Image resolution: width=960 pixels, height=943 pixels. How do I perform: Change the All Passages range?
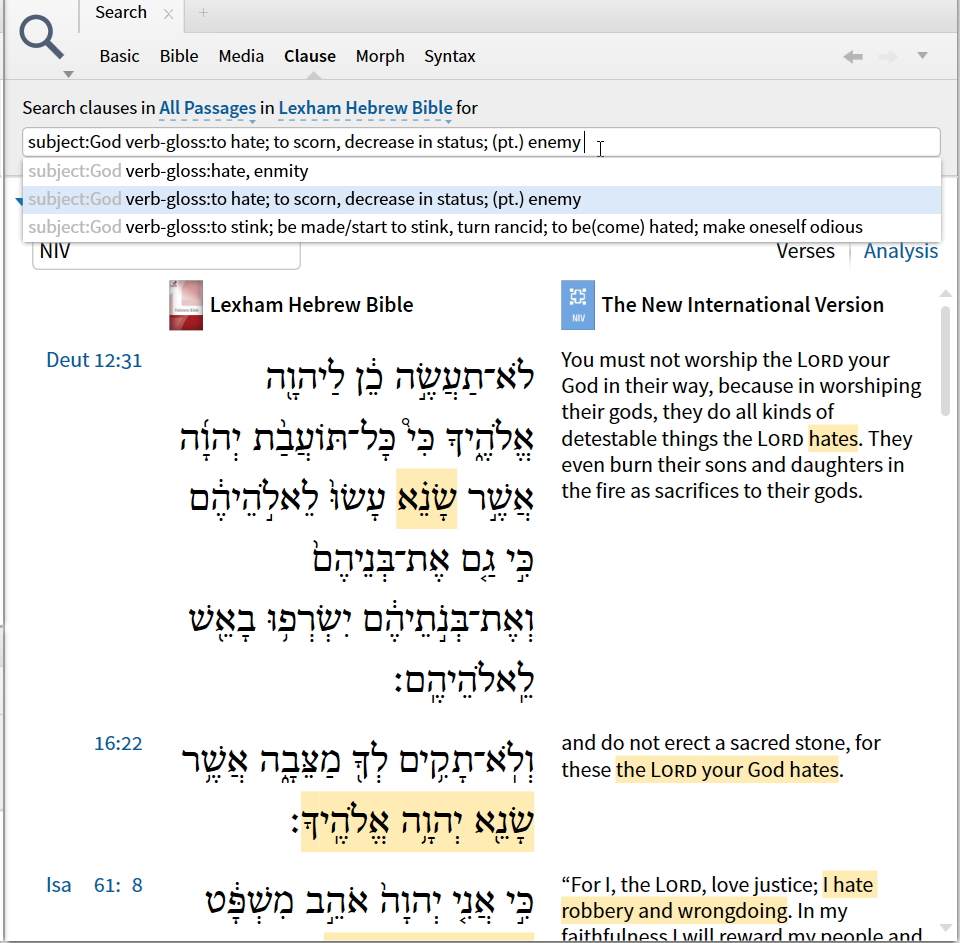pos(208,108)
